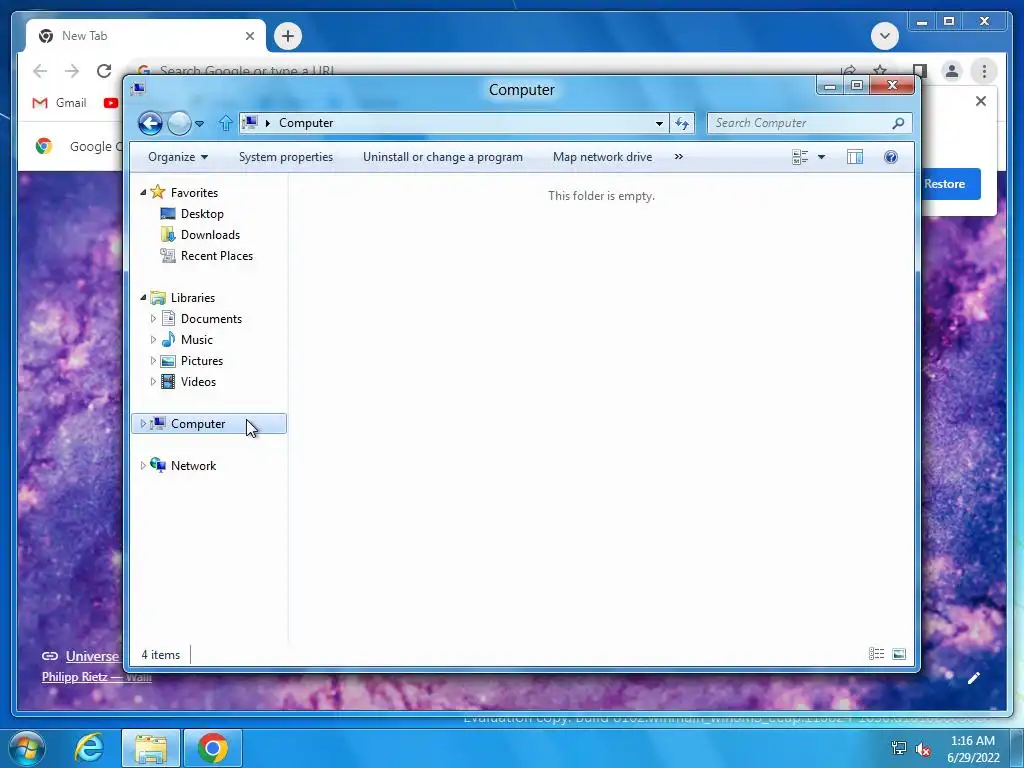The image size is (1024, 768).
Task: Switch to large icons view from status bar
Action: 899,654
